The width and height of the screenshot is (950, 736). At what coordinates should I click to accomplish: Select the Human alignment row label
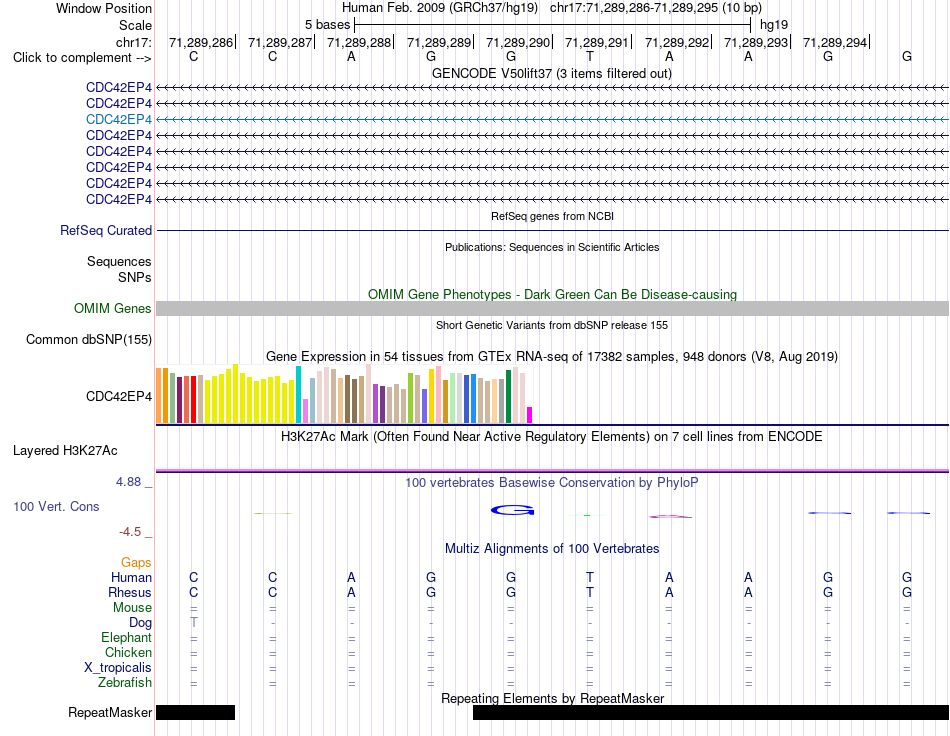131,578
